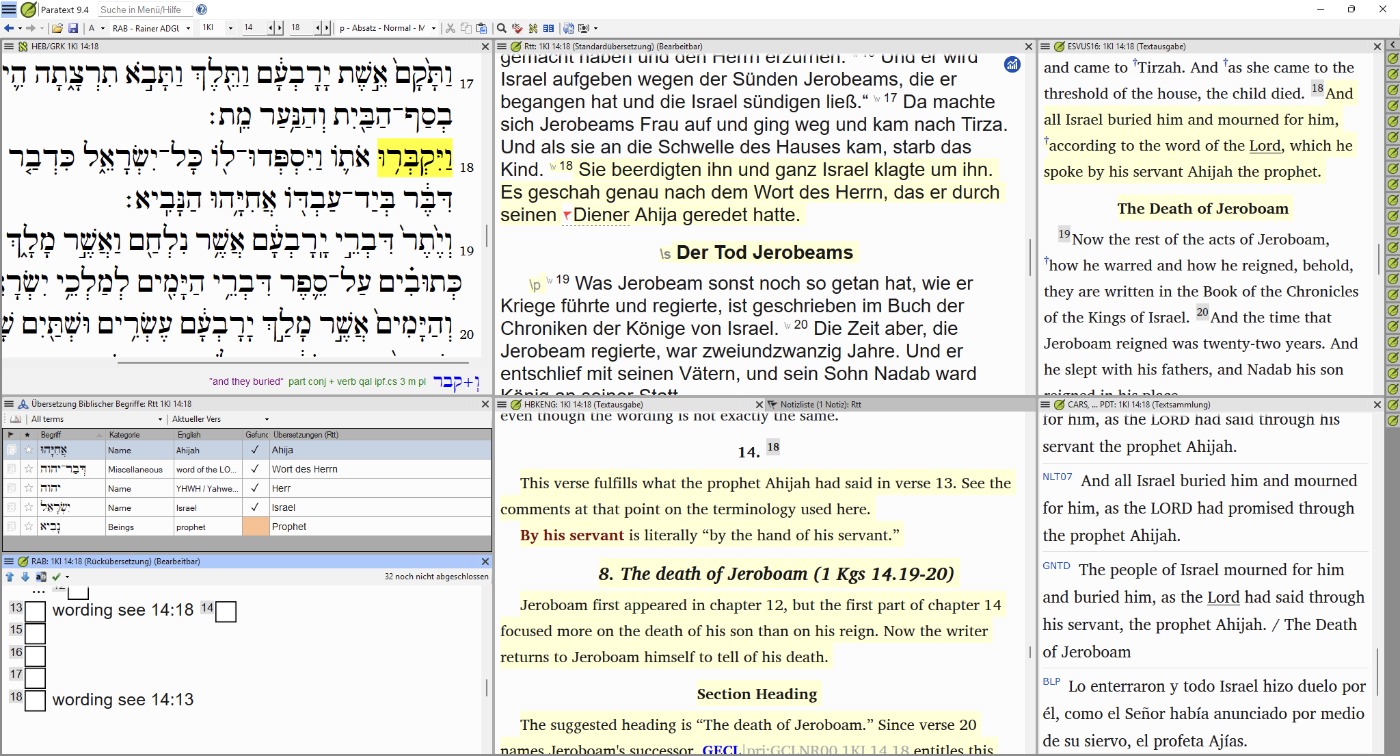Open the 'A' font size dropdown arrow

click(103, 28)
